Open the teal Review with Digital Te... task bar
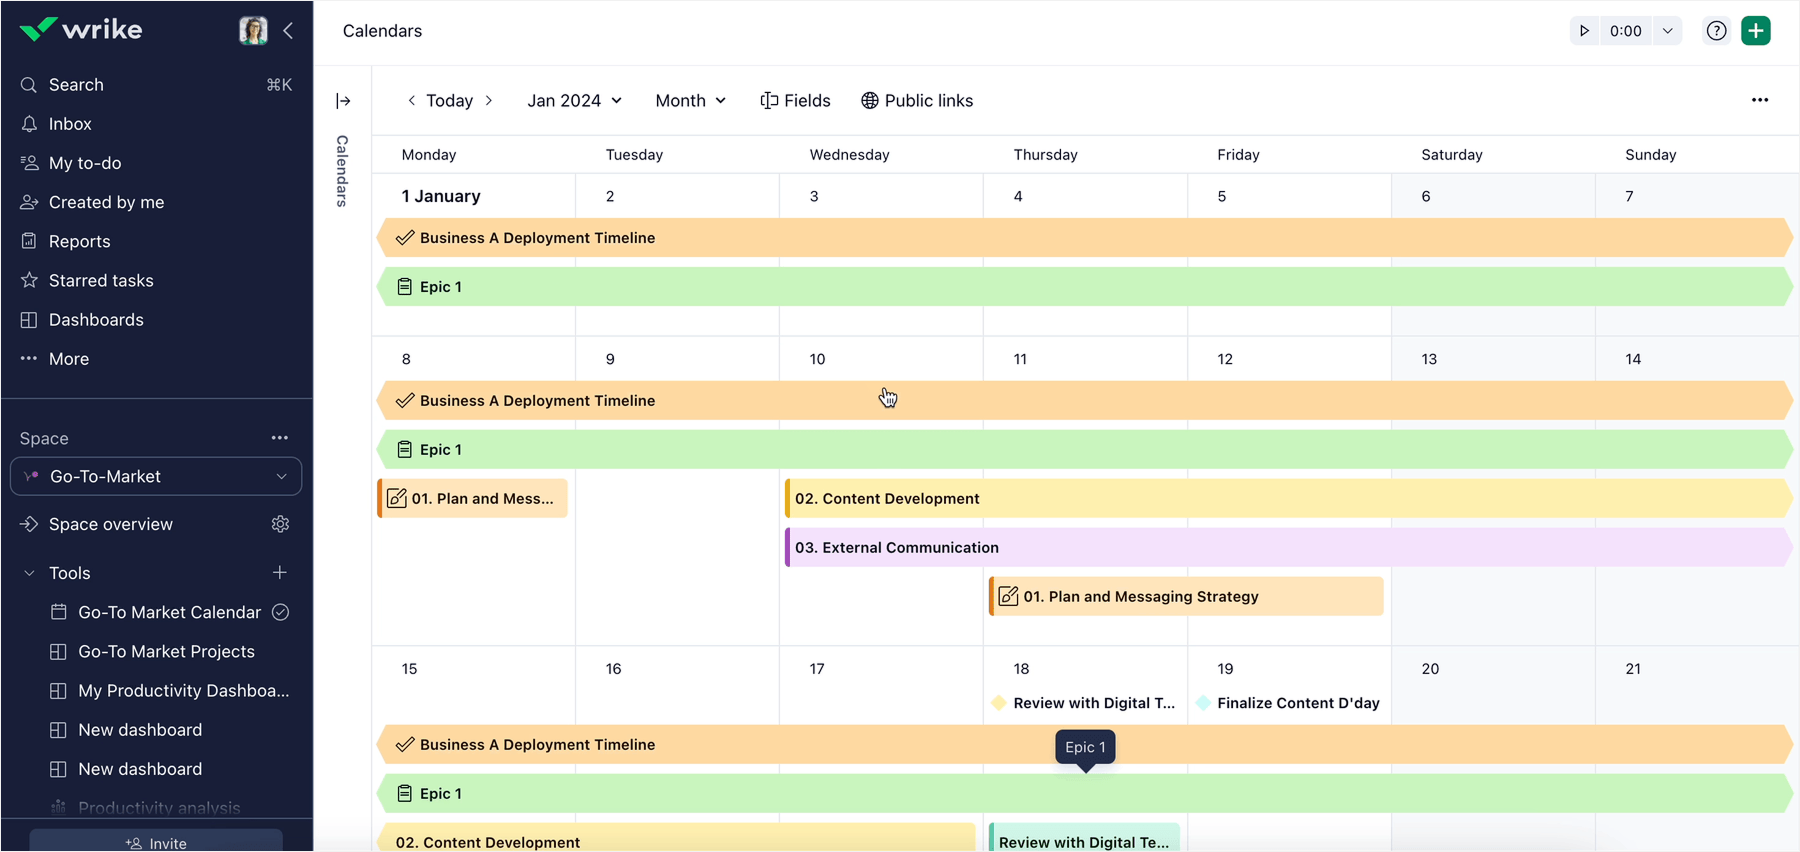This screenshot has height=852, width=1800. (x=1084, y=838)
